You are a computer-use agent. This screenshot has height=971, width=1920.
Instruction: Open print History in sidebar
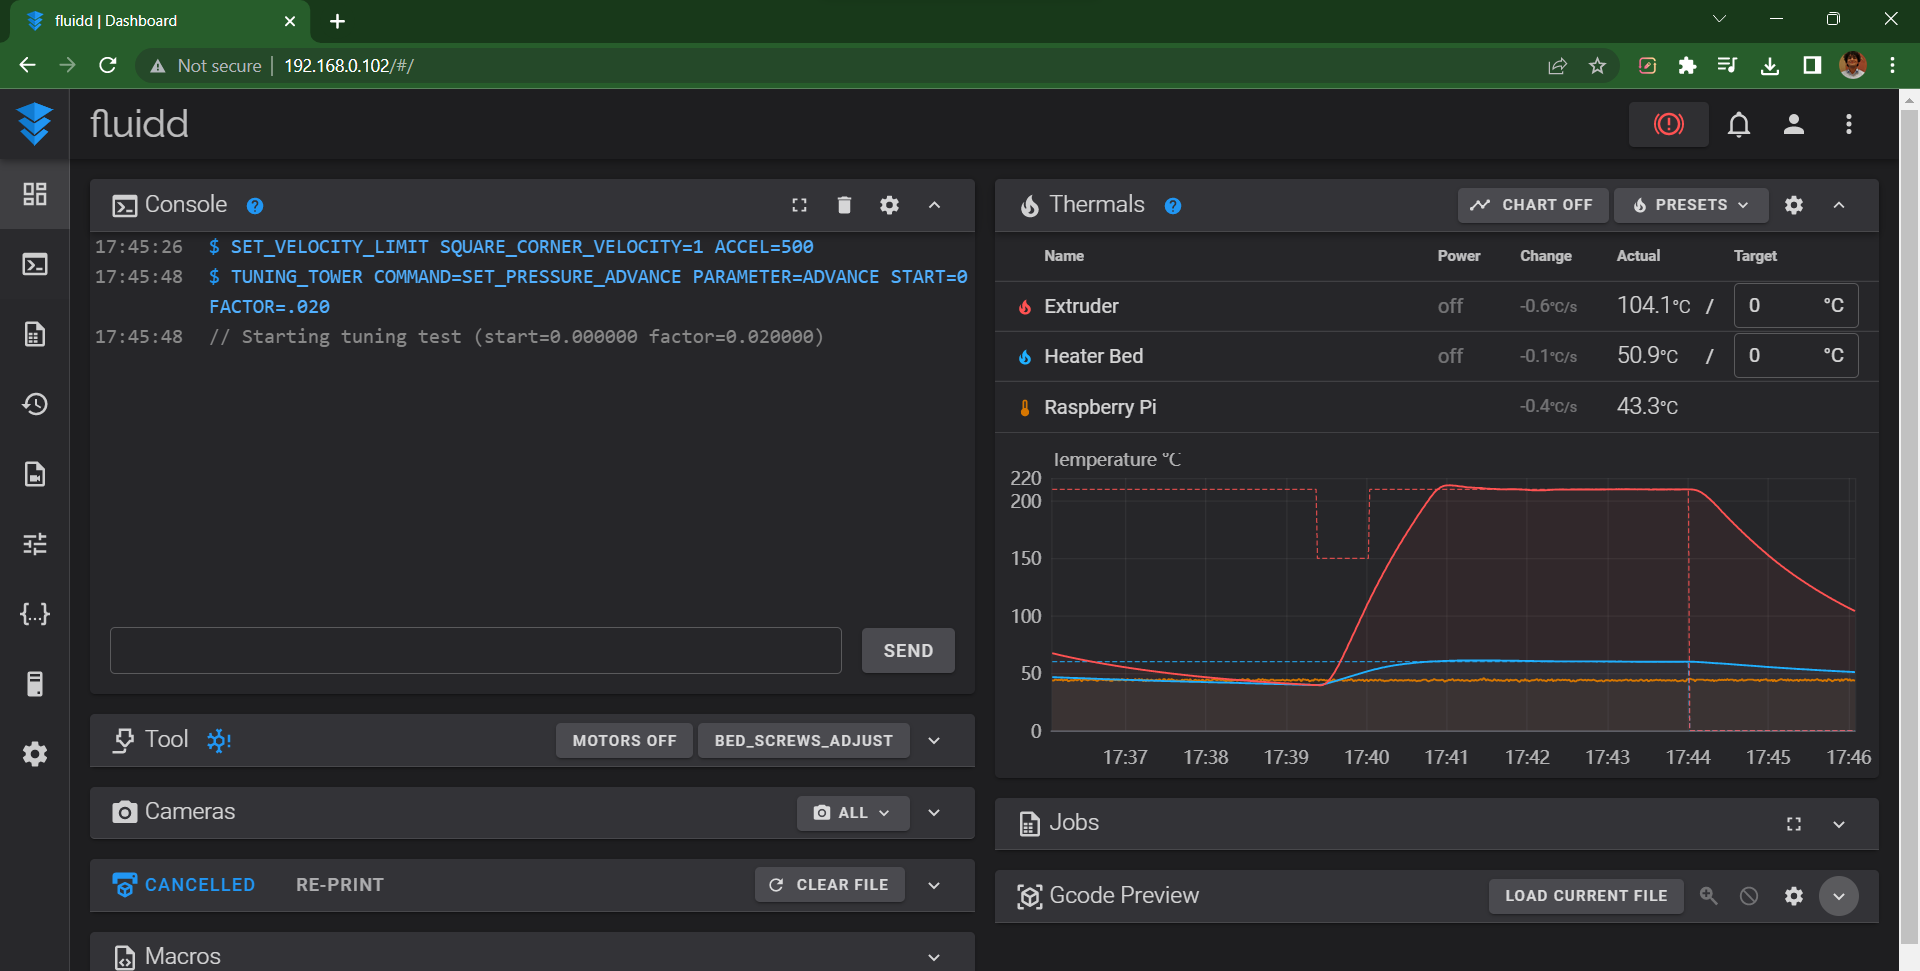pyautogui.click(x=35, y=404)
